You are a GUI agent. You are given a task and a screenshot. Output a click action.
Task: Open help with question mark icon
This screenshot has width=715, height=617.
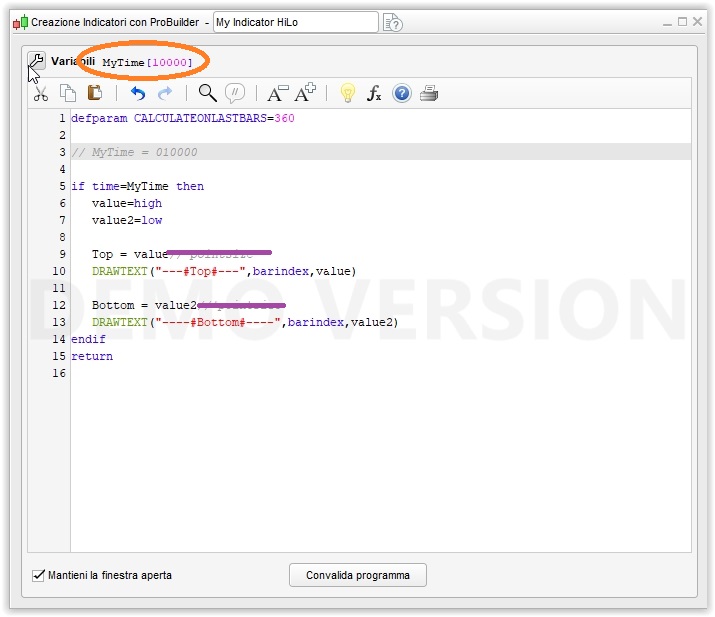click(x=402, y=93)
